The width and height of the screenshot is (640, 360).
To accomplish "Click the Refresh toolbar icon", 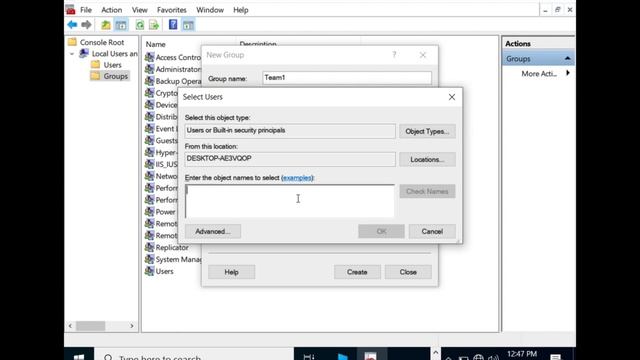I will coord(140,25).
